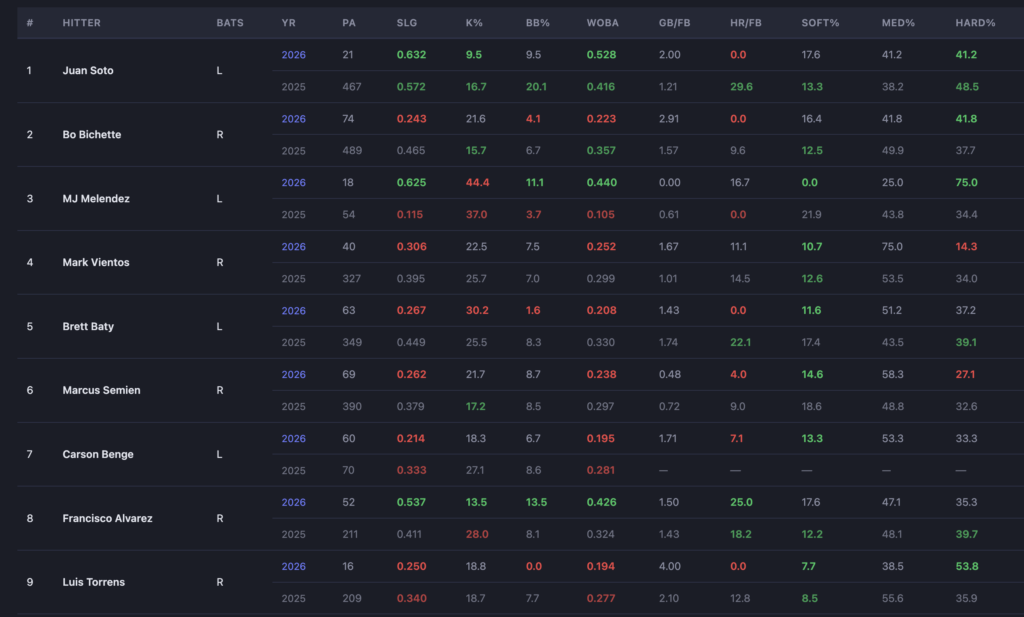
Task: Click Brett Baty's 2025 HR/FB value 22.1
Action: [741, 343]
